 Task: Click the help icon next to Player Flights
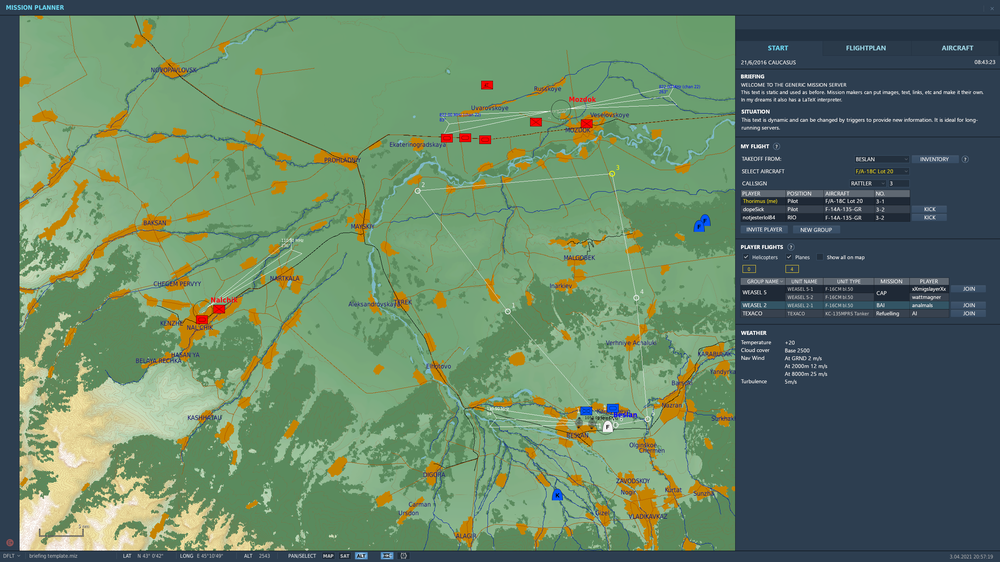790,246
